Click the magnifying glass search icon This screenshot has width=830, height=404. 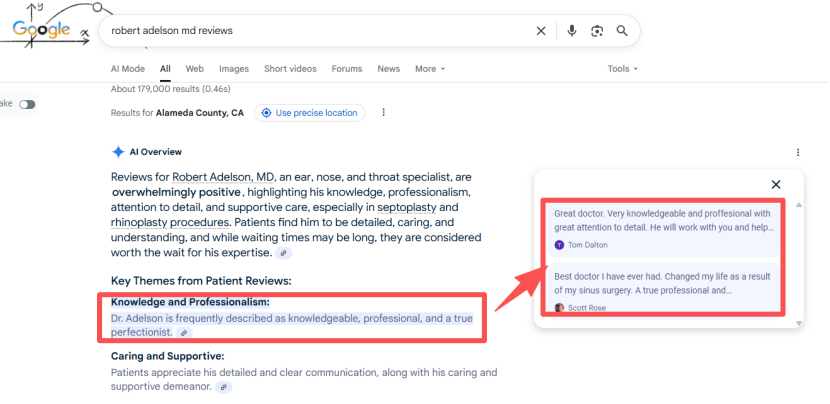click(x=622, y=31)
